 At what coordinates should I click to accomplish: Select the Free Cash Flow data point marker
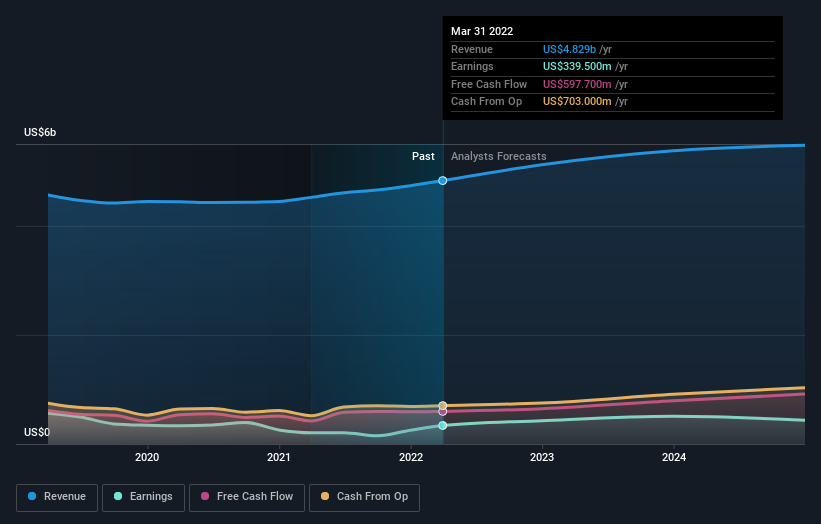click(x=442, y=412)
